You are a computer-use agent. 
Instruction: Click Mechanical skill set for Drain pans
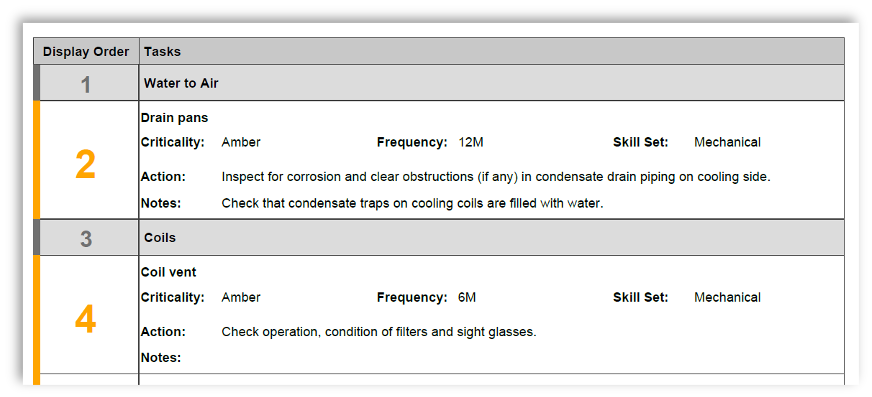(727, 142)
